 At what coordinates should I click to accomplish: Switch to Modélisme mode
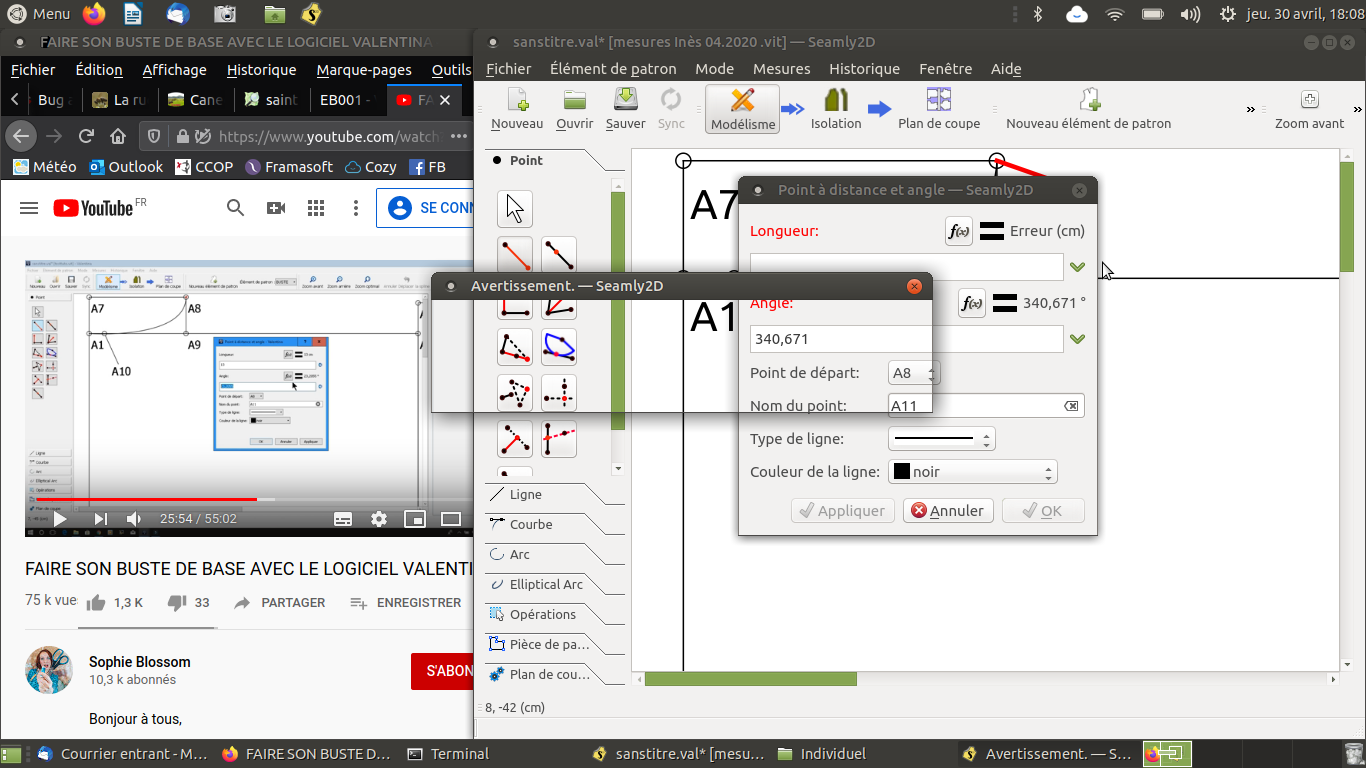[742, 109]
